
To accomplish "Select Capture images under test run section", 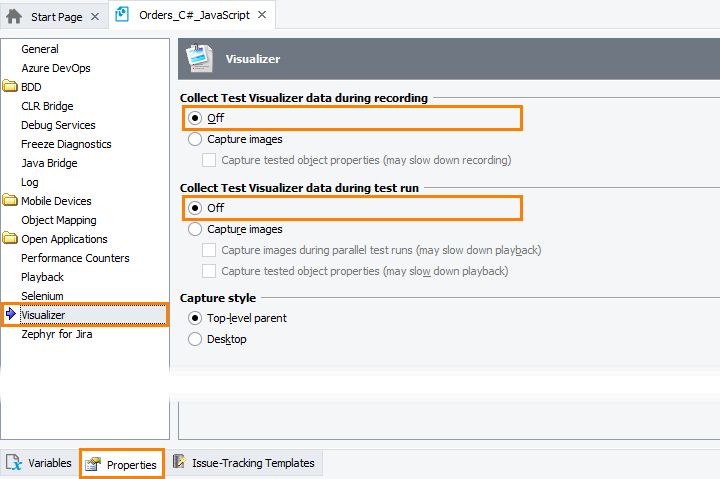I will click(x=195, y=229).
